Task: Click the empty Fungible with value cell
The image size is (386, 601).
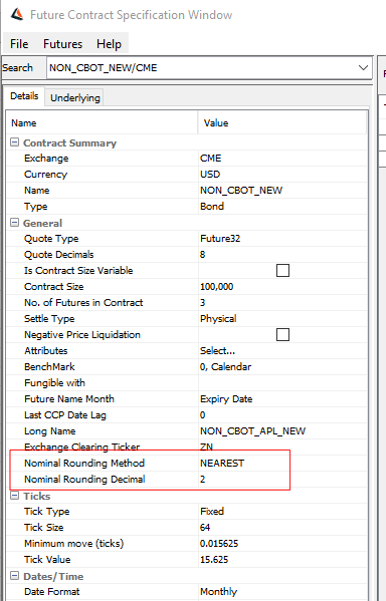Action: pyautogui.click(x=283, y=383)
